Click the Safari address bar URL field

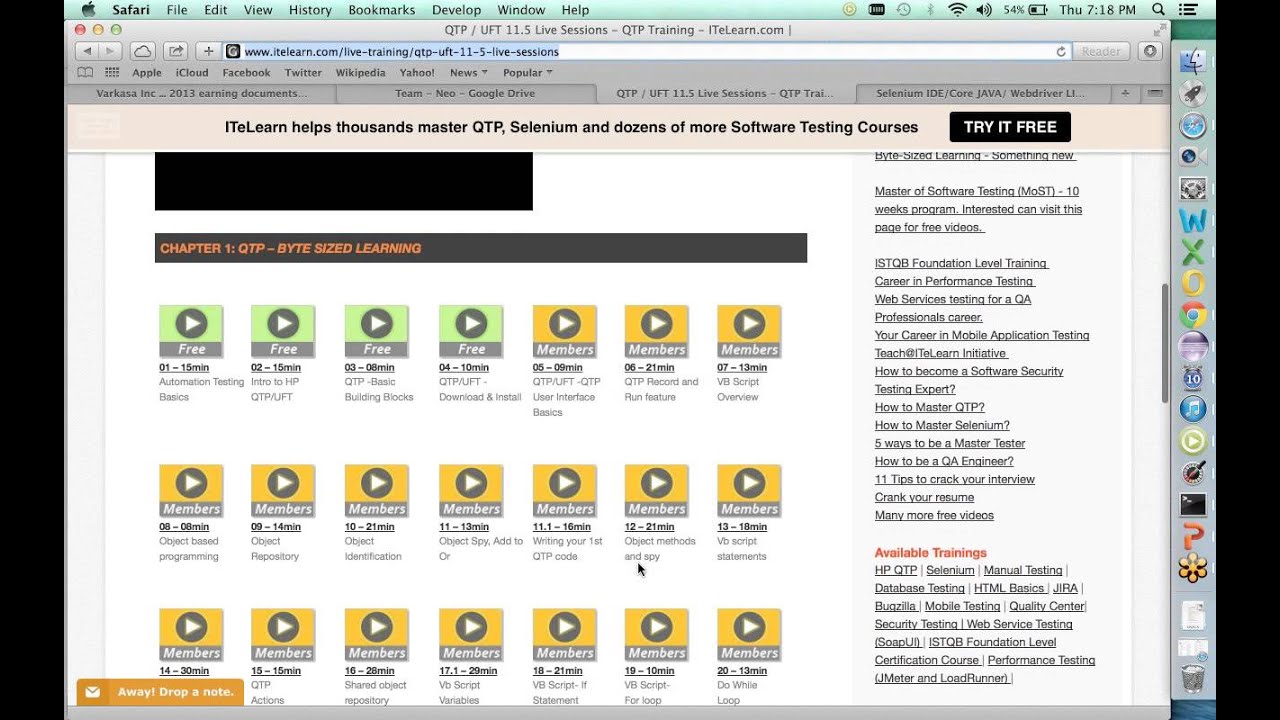[x=645, y=51]
